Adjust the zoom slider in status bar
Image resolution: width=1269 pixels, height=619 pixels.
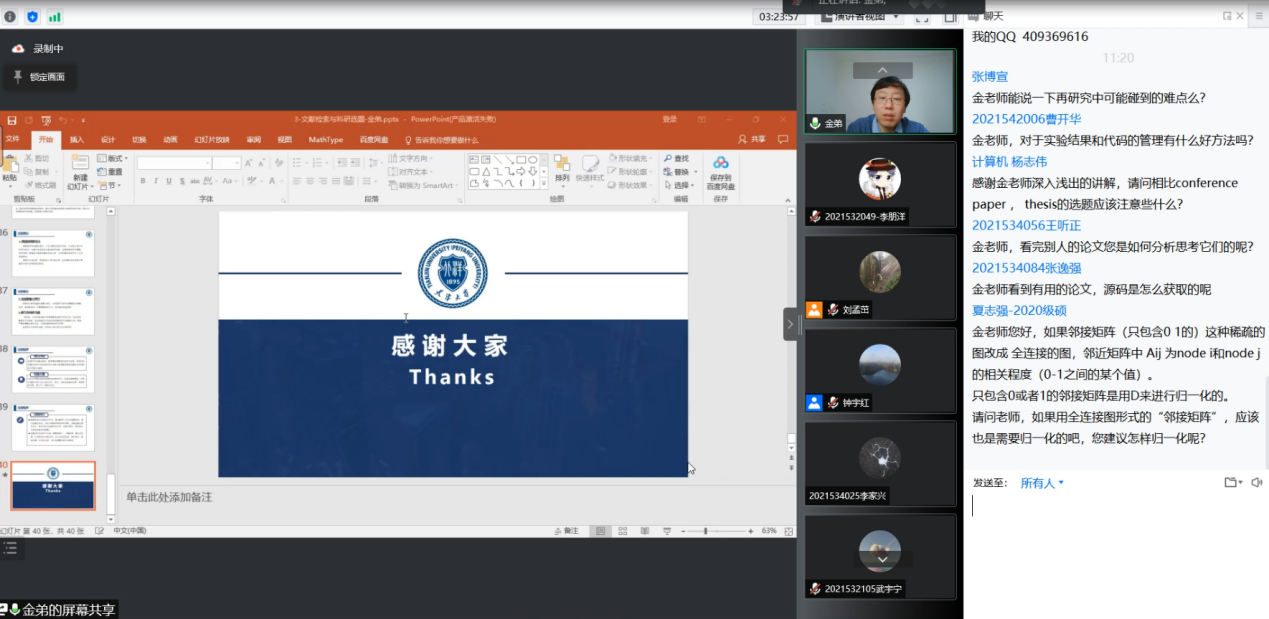click(x=706, y=531)
